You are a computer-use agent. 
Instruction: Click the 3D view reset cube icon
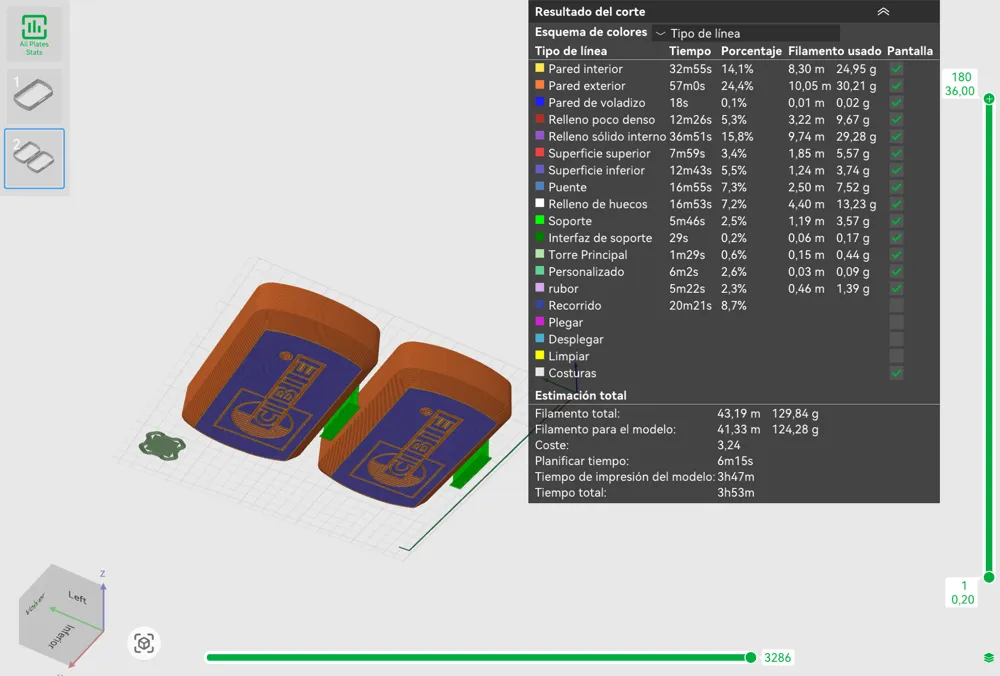tap(143, 643)
